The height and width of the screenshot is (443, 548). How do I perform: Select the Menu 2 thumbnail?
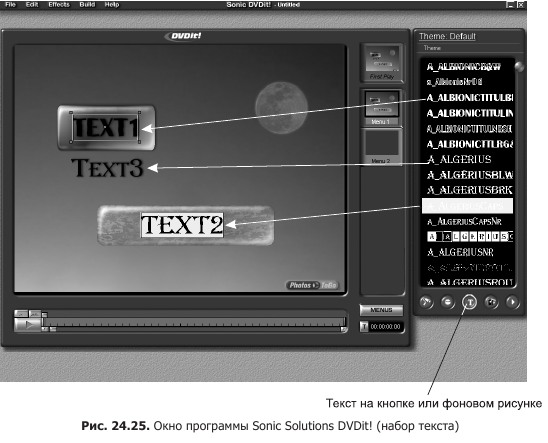[x=381, y=147]
